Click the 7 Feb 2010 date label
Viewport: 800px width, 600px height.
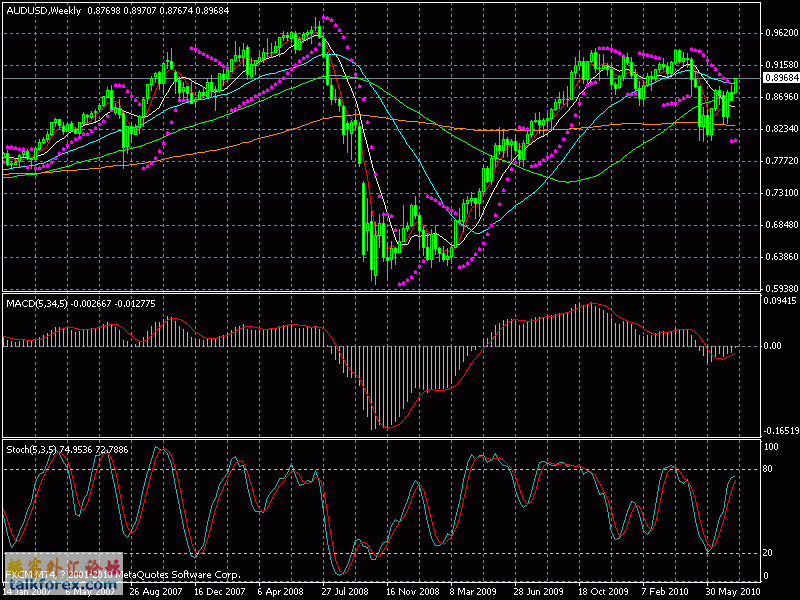(x=665, y=592)
